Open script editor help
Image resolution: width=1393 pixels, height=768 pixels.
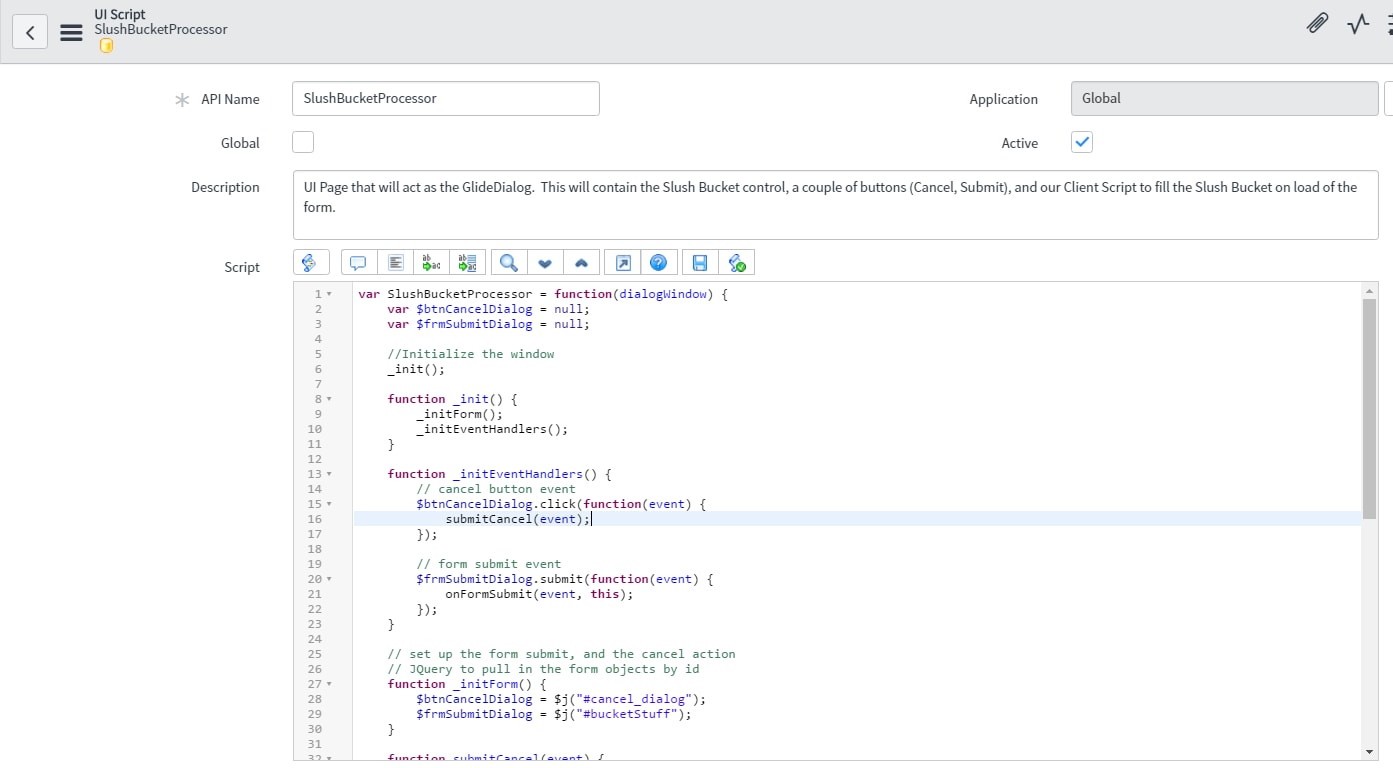click(659, 262)
